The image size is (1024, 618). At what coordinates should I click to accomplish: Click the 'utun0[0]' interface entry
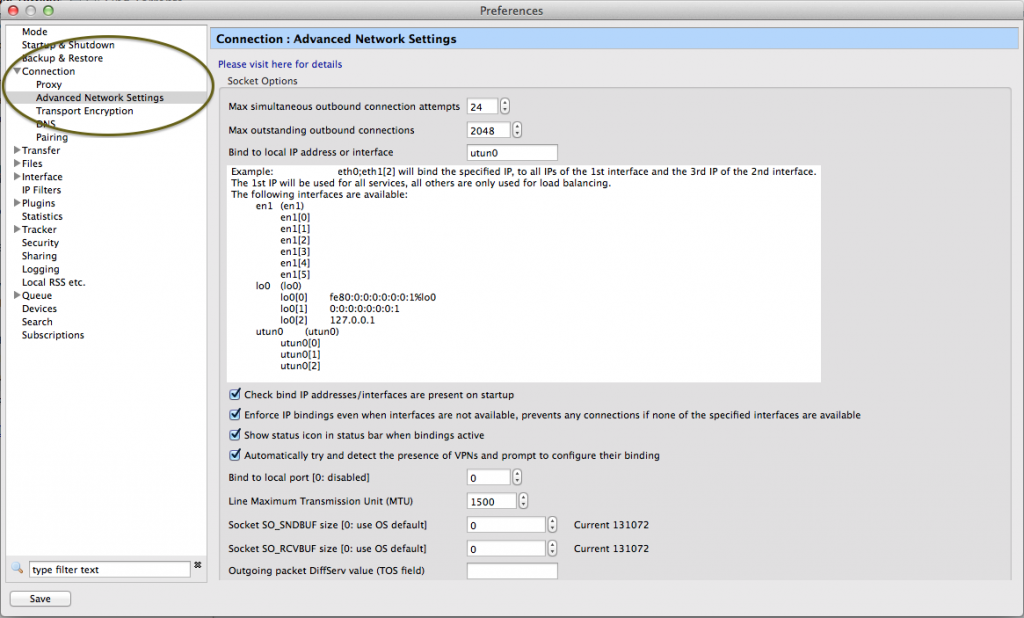(x=300, y=343)
